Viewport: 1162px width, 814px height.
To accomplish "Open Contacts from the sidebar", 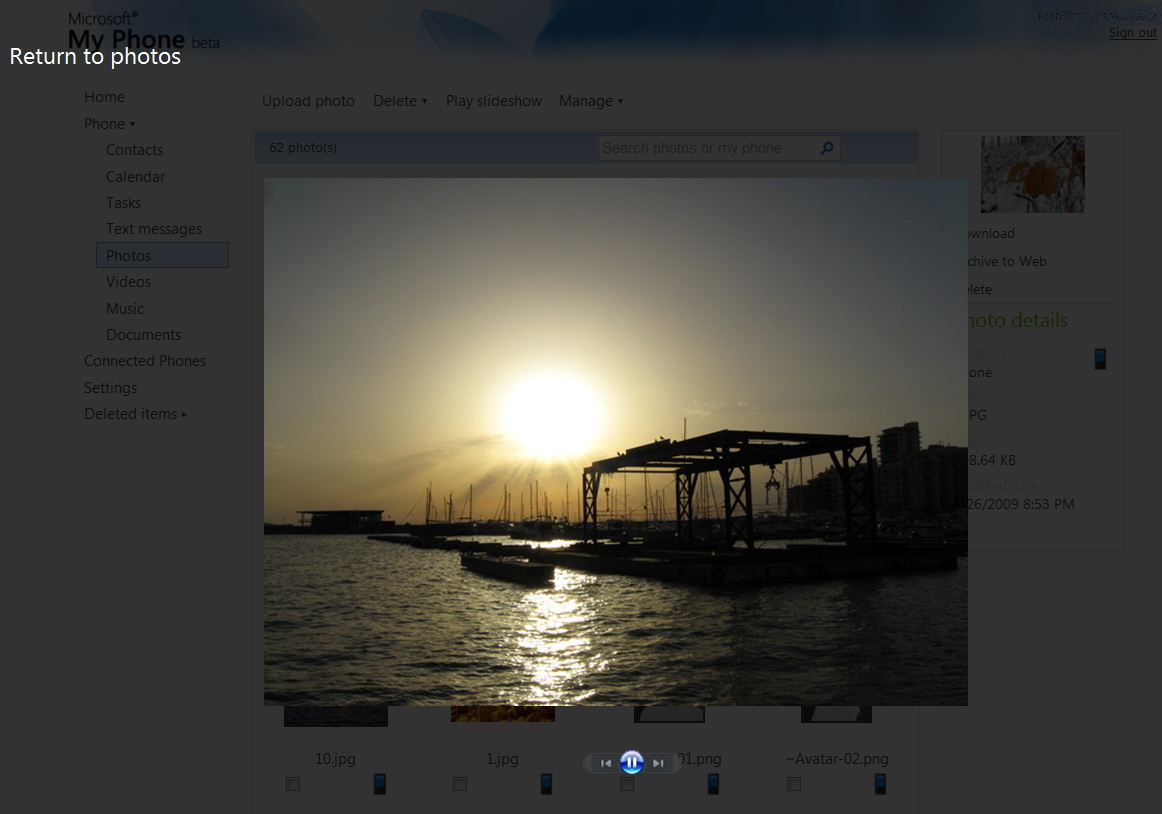I will (x=134, y=150).
